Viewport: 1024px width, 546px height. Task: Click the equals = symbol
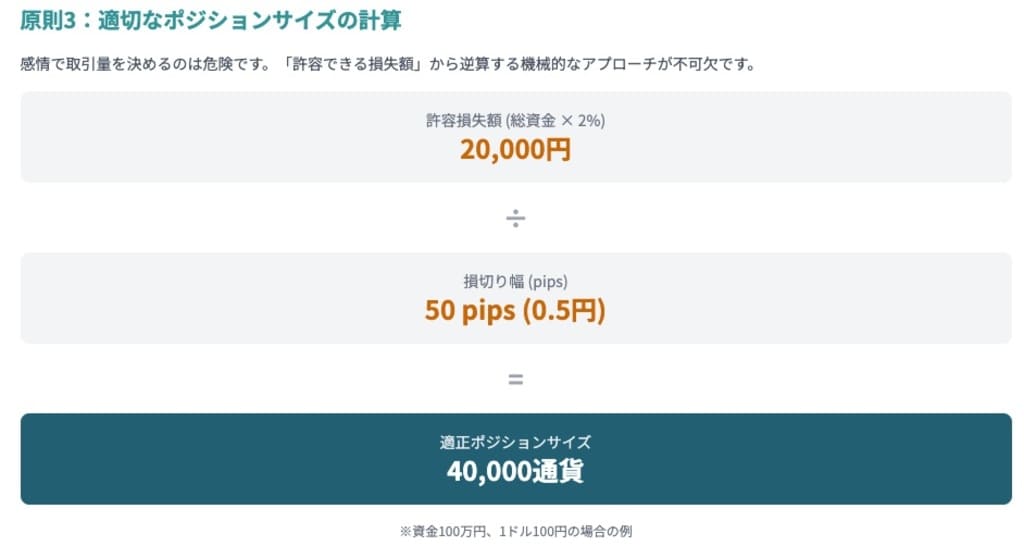pos(516,379)
